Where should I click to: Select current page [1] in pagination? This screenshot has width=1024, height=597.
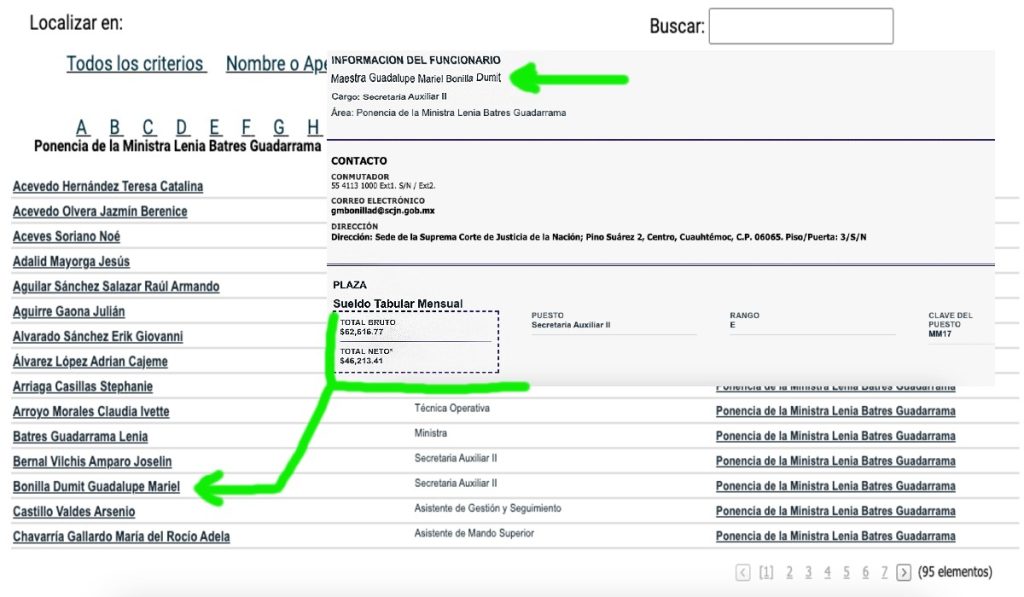[x=766, y=573]
